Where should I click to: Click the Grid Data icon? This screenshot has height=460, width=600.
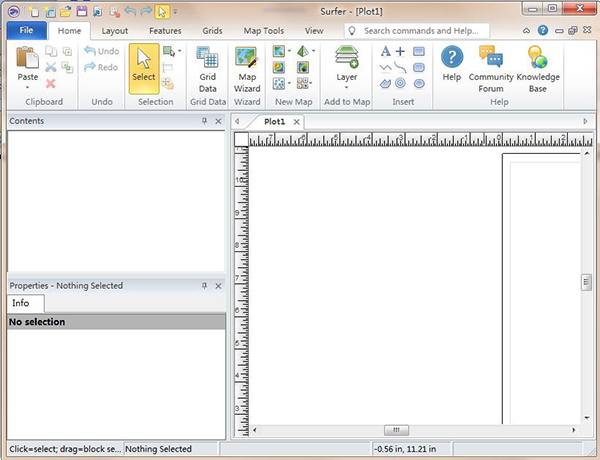pyautogui.click(x=207, y=58)
